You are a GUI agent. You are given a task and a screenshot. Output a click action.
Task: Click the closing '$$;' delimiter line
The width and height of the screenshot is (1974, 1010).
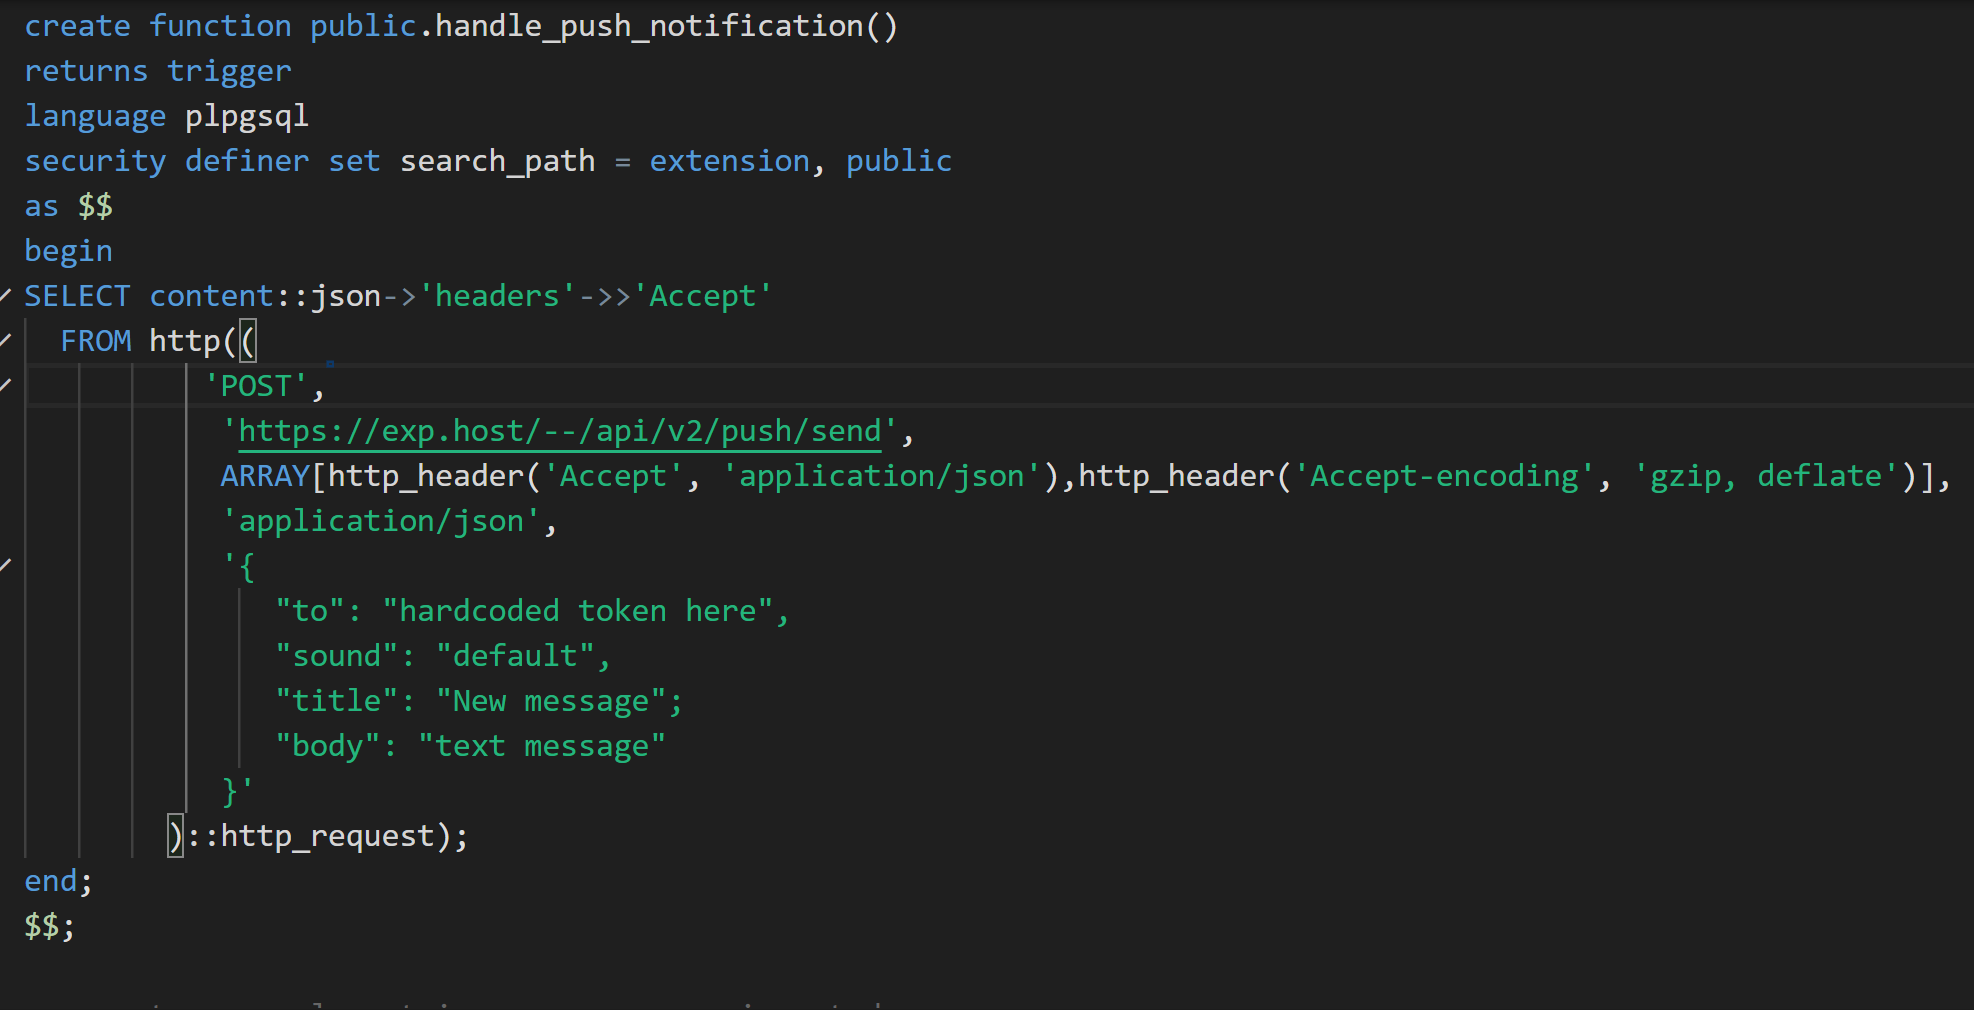click(50, 926)
